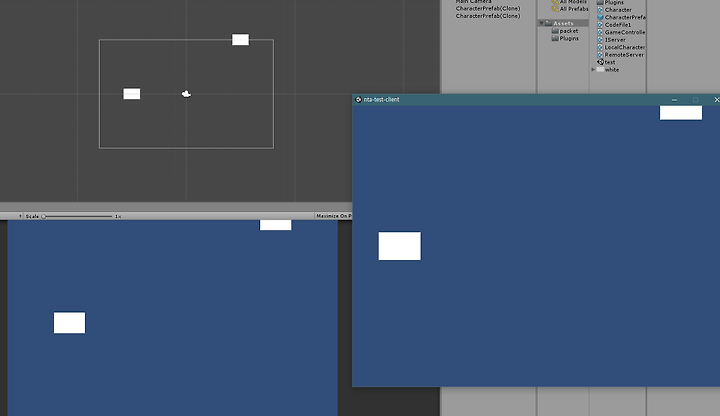Select white character on camera frame top edge

[240, 39]
